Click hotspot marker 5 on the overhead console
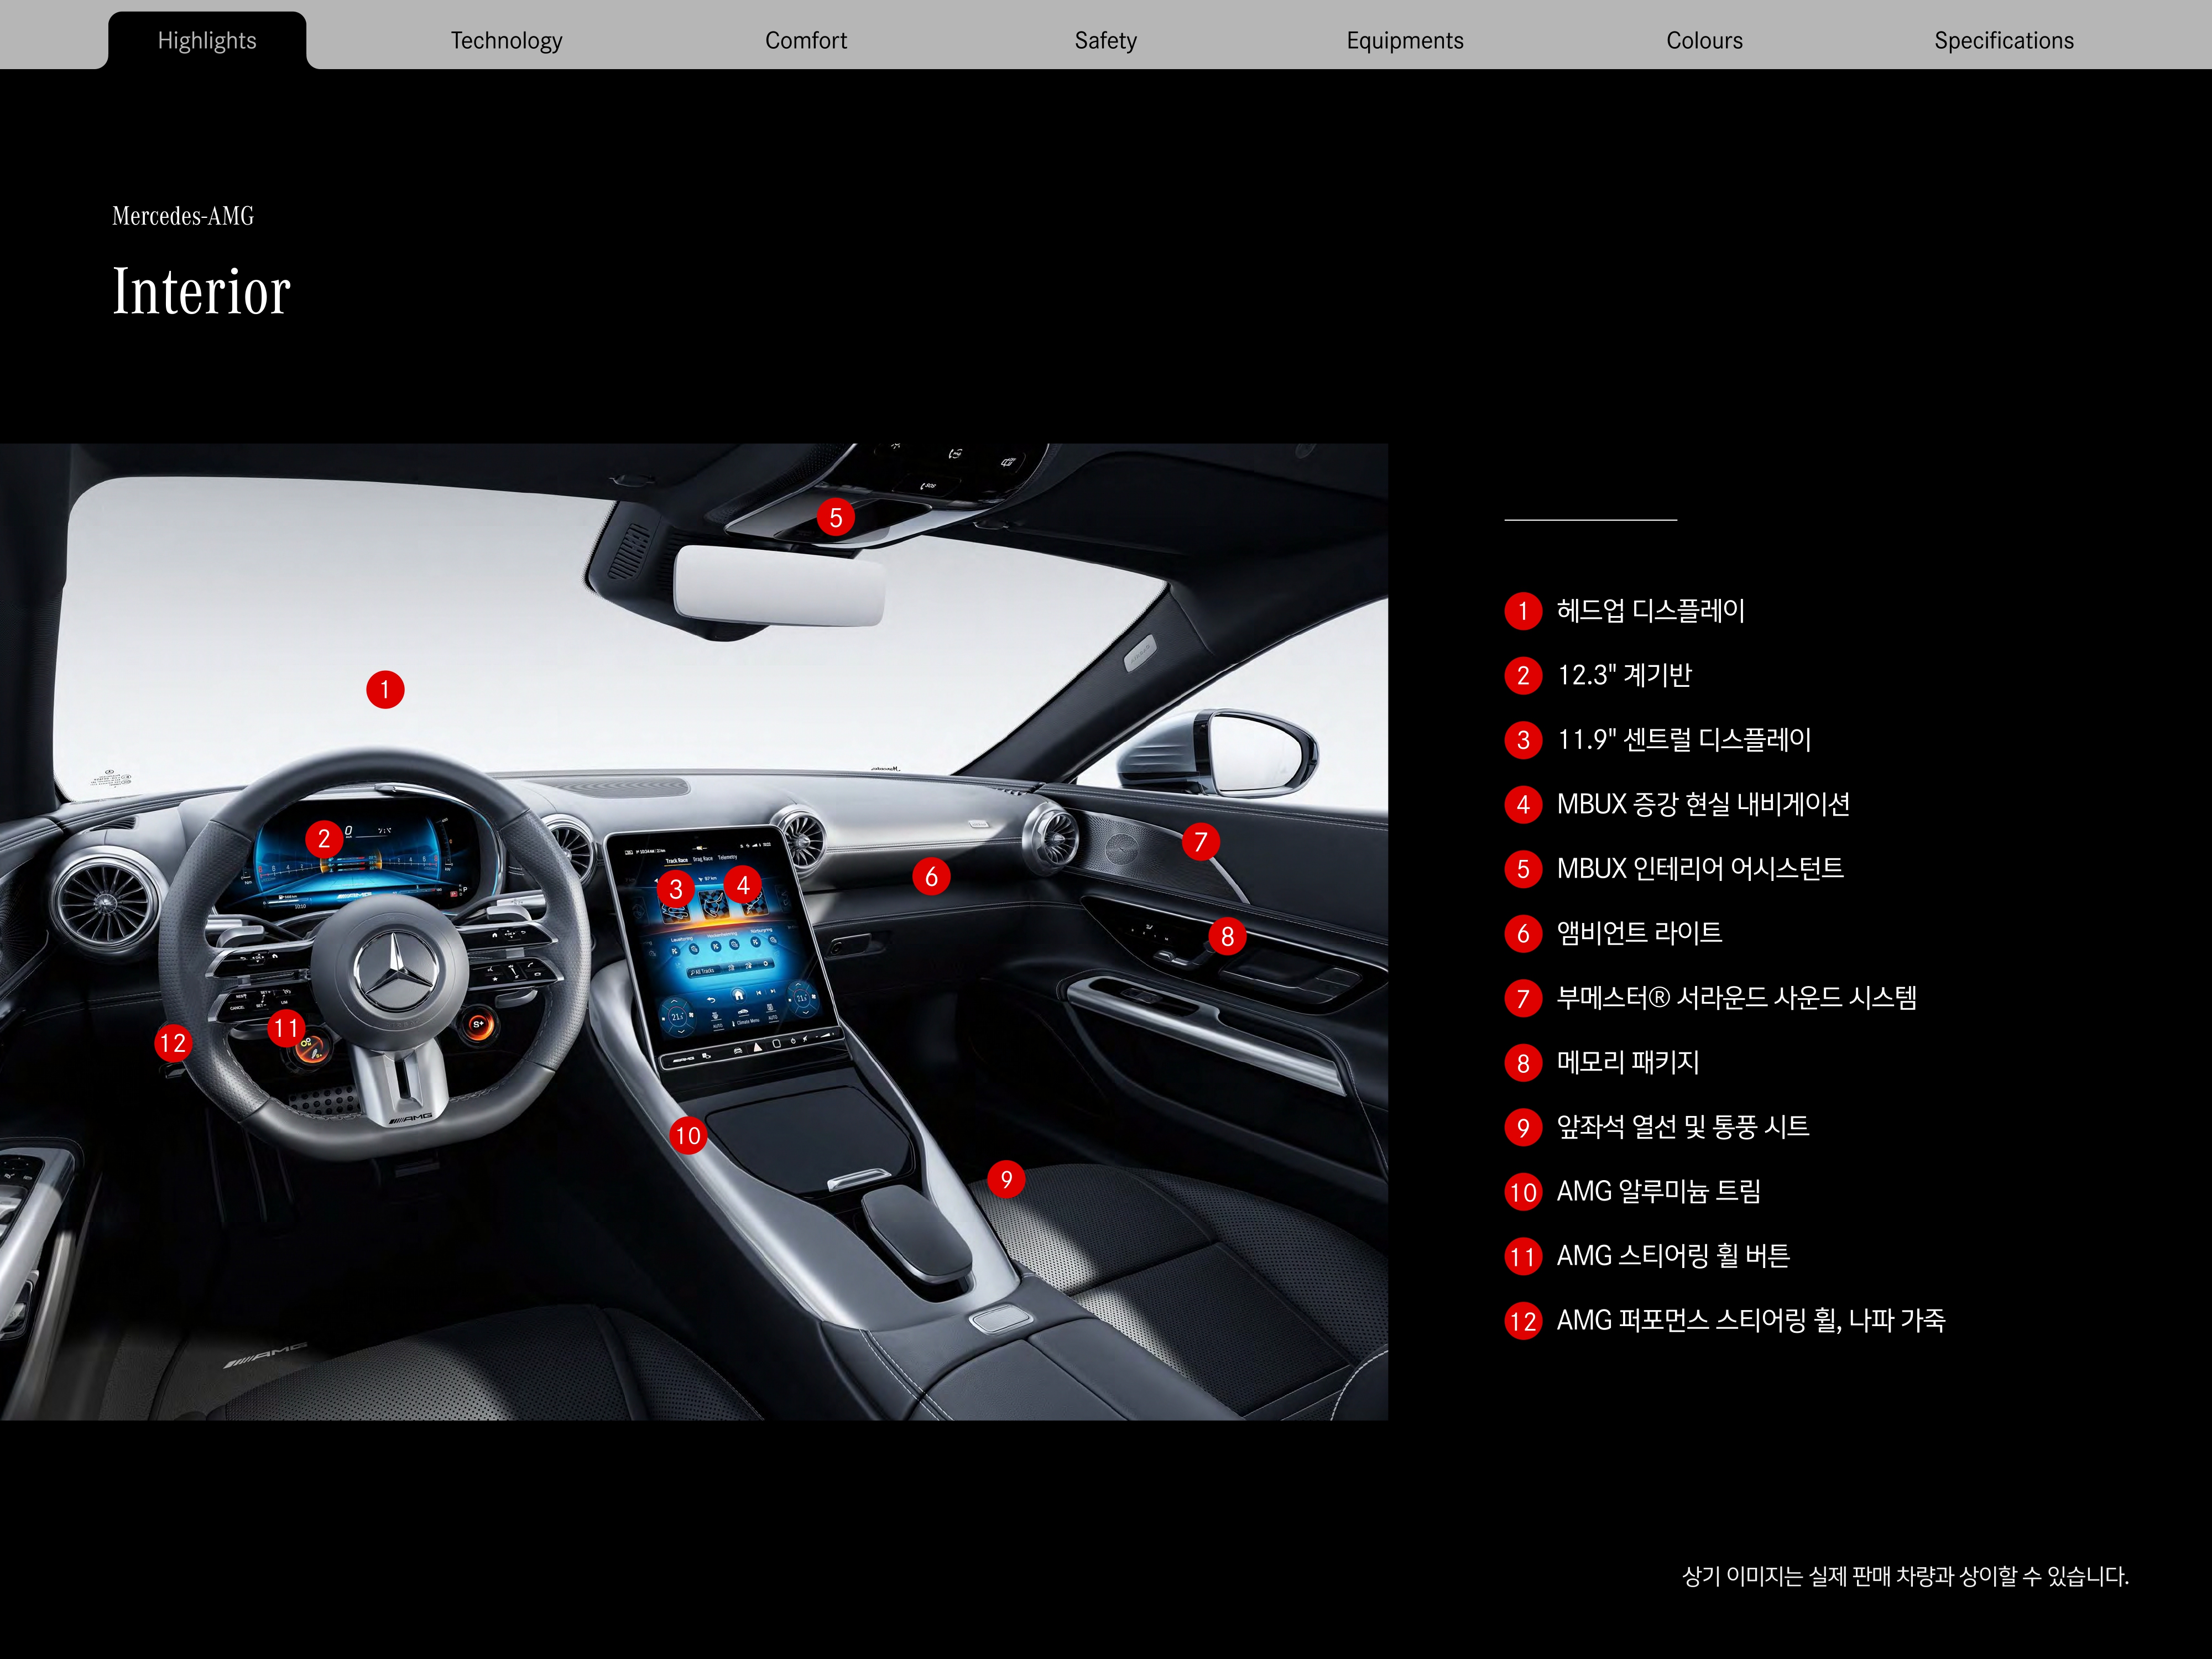Image resolution: width=2212 pixels, height=1659 pixels. coord(835,518)
